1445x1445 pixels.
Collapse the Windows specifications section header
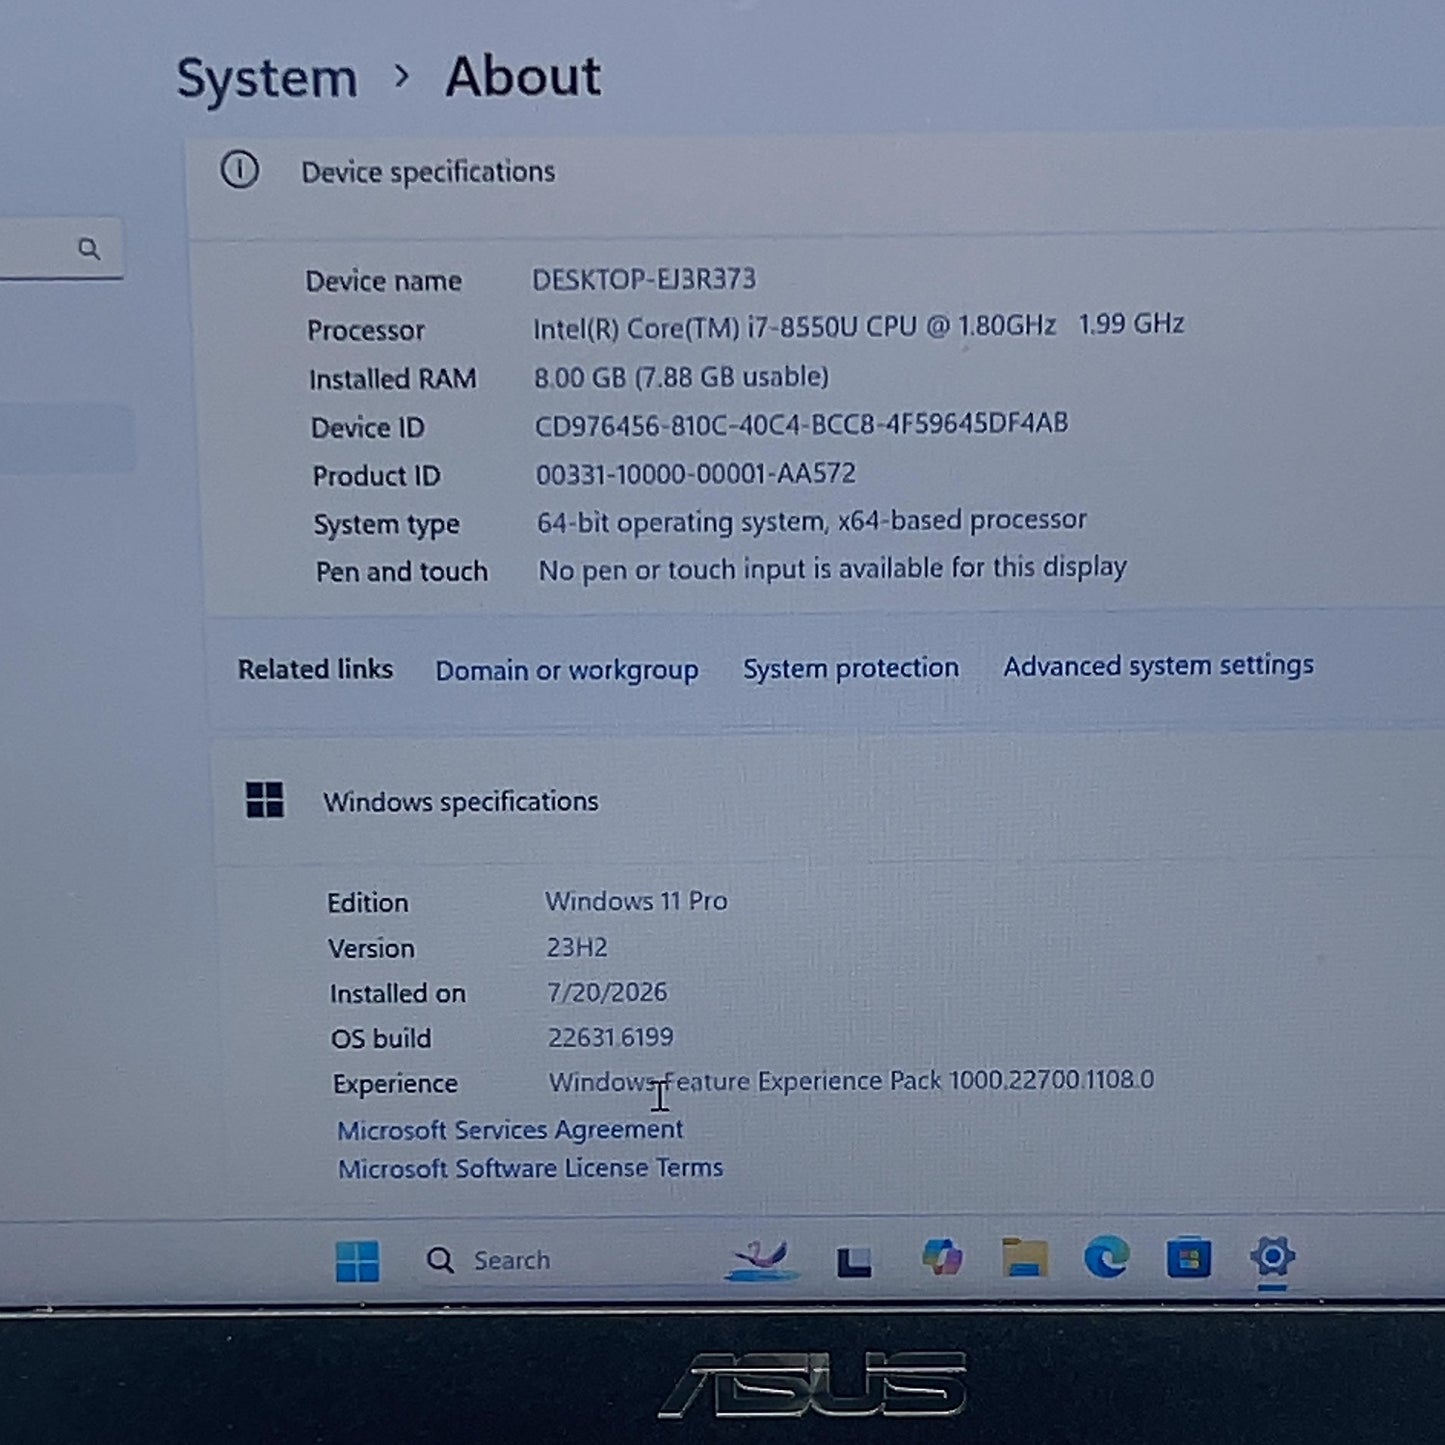(830, 801)
